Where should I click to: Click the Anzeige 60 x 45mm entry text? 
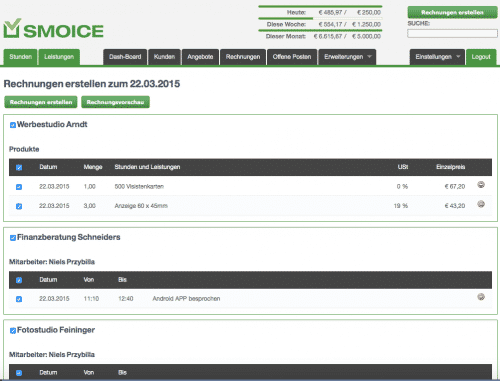point(141,206)
